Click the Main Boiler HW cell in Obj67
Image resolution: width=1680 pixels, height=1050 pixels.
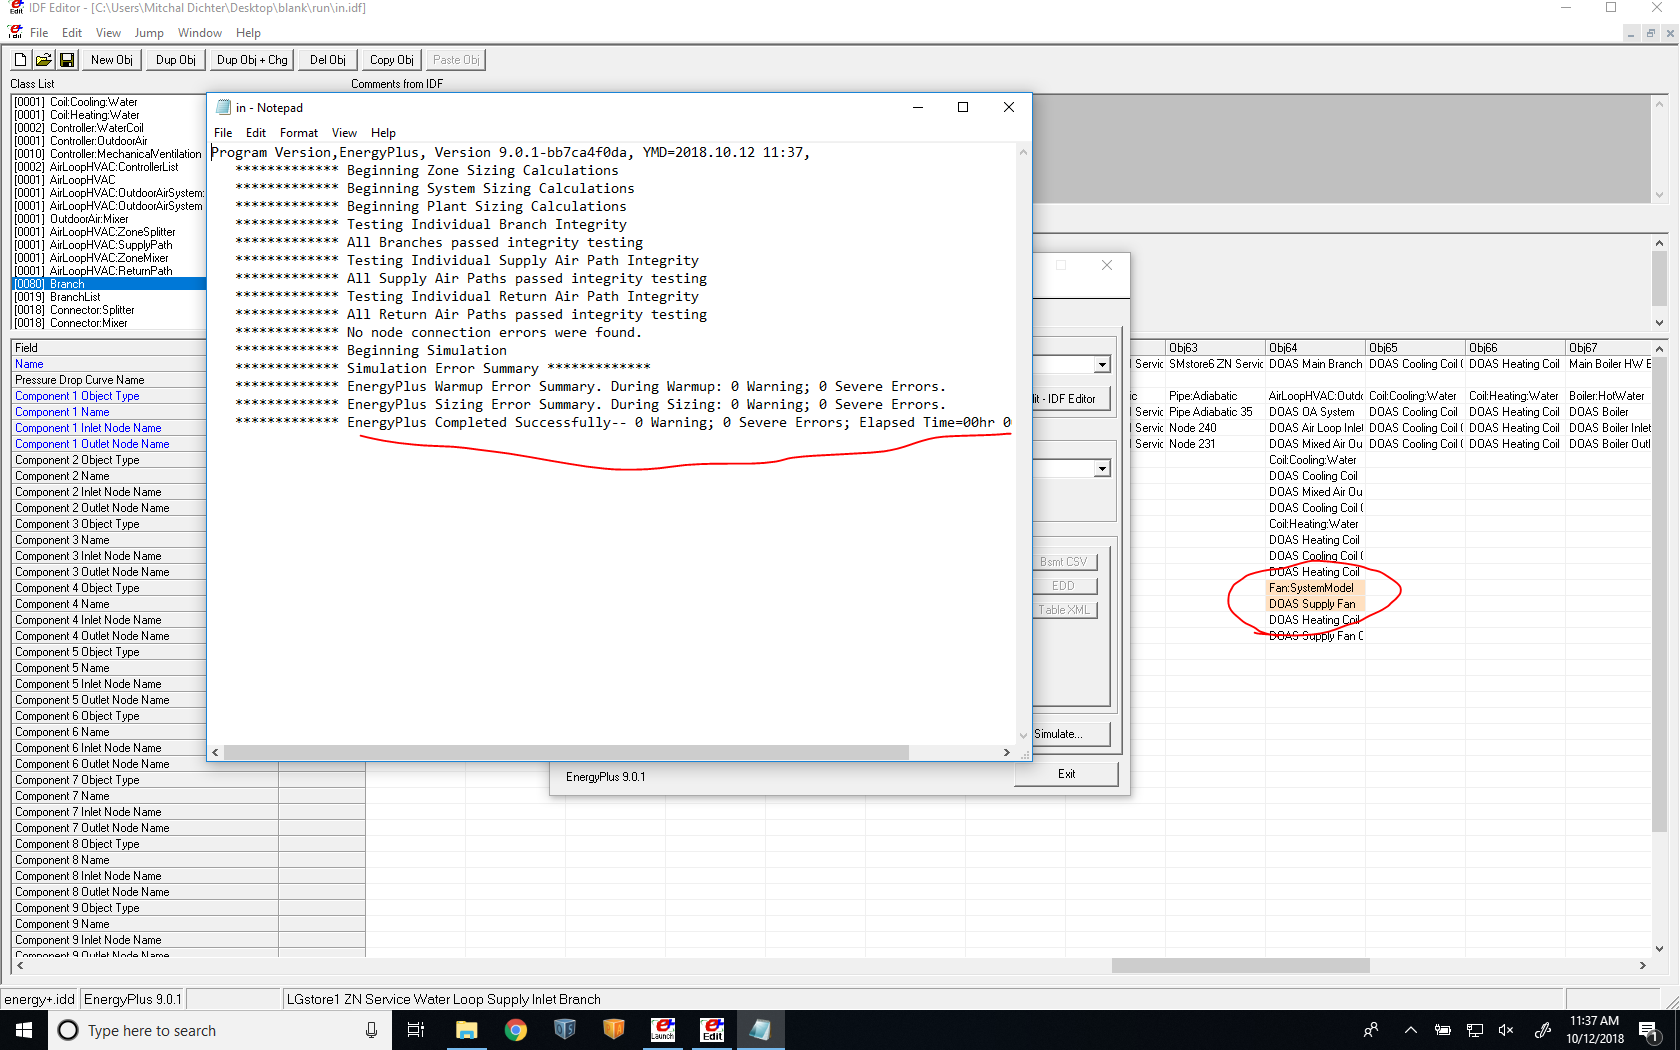click(1609, 364)
